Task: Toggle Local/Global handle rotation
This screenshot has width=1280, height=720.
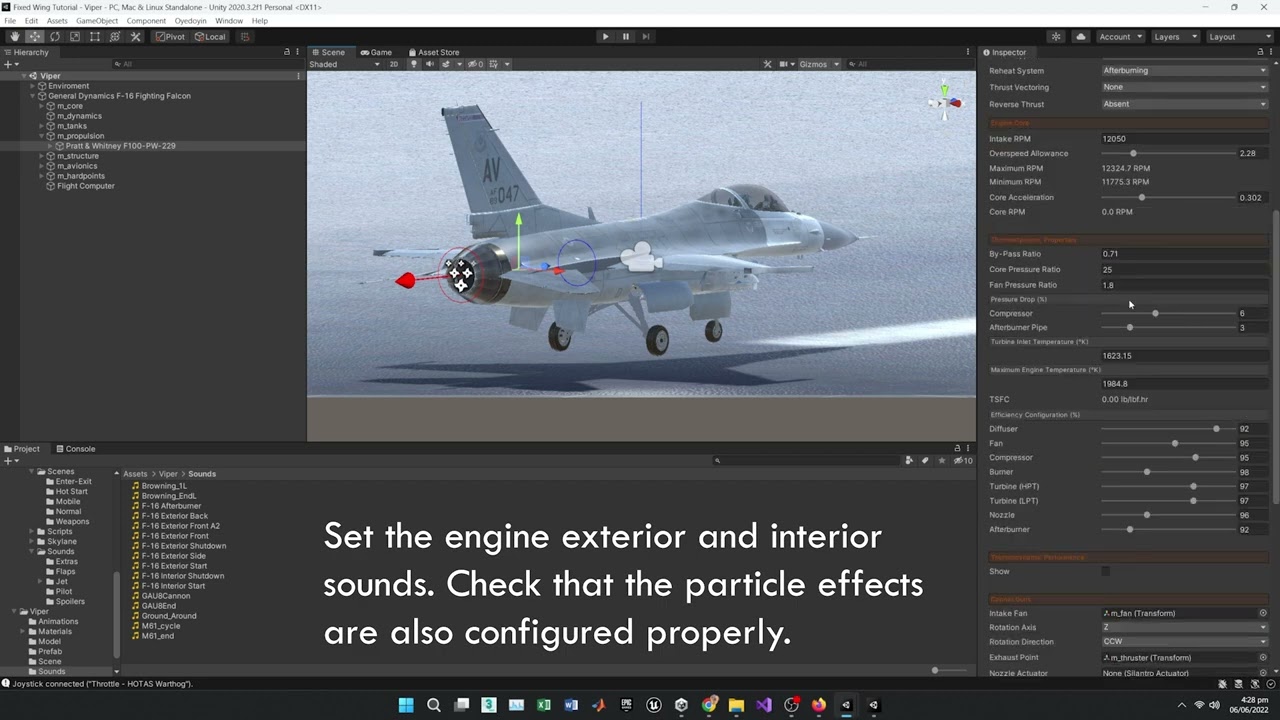Action: pos(210,37)
